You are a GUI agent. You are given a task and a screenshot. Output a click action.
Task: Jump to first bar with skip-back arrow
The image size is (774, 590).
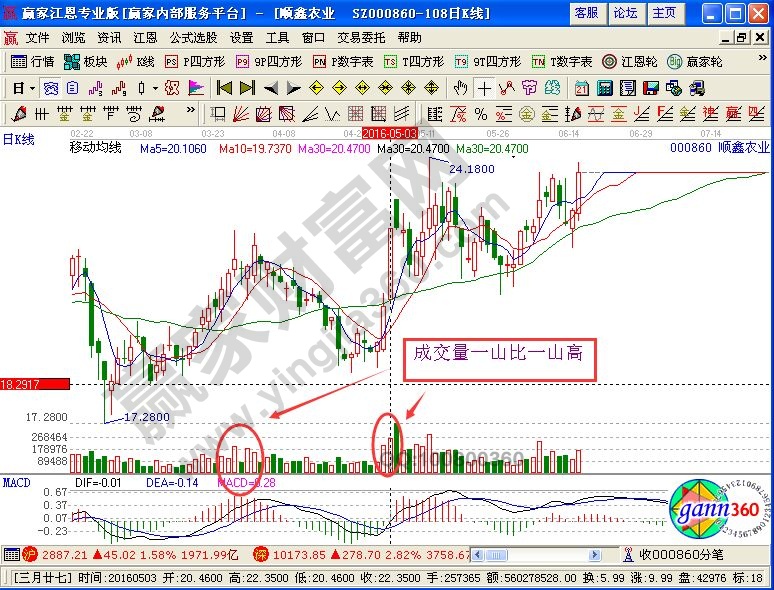click(x=225, y=87)
